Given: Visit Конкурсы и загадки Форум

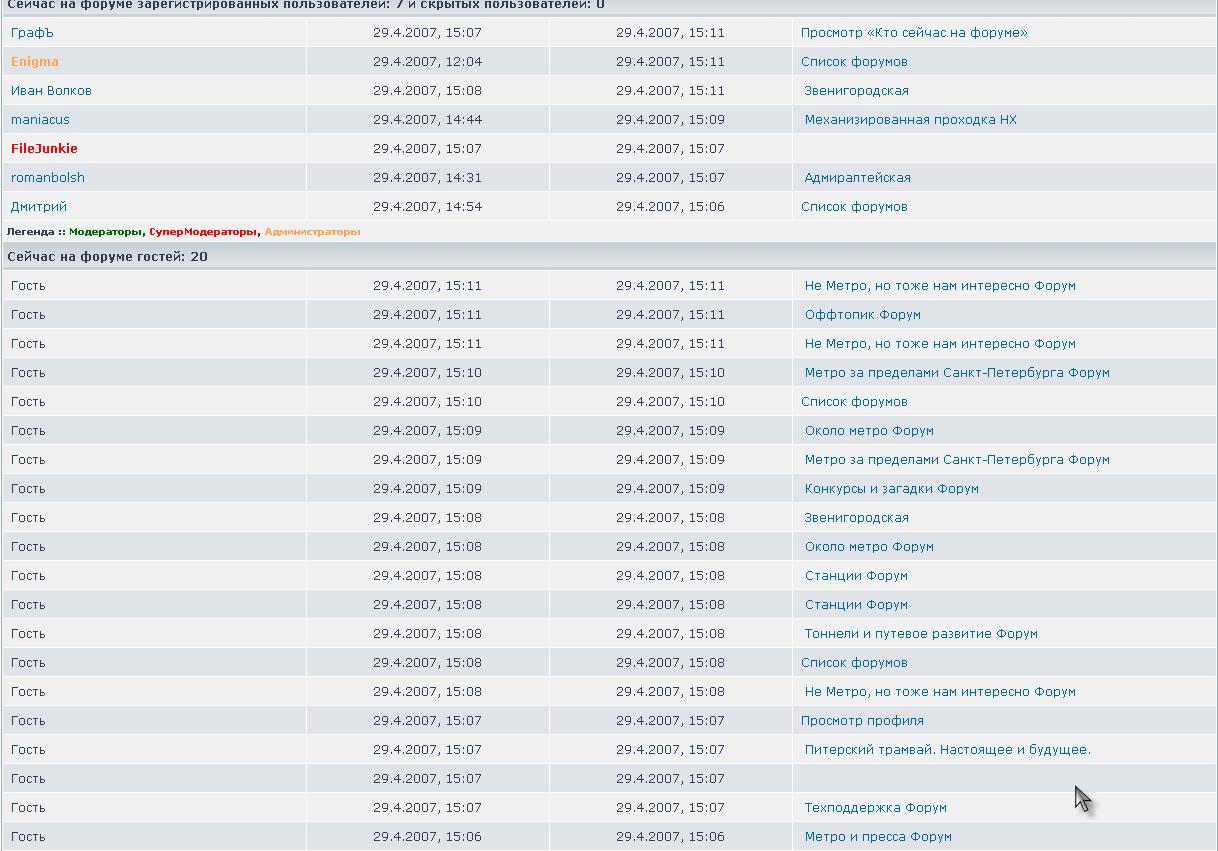Looking at the screenshot, I should pyautogui.click(x=891, y=489).
